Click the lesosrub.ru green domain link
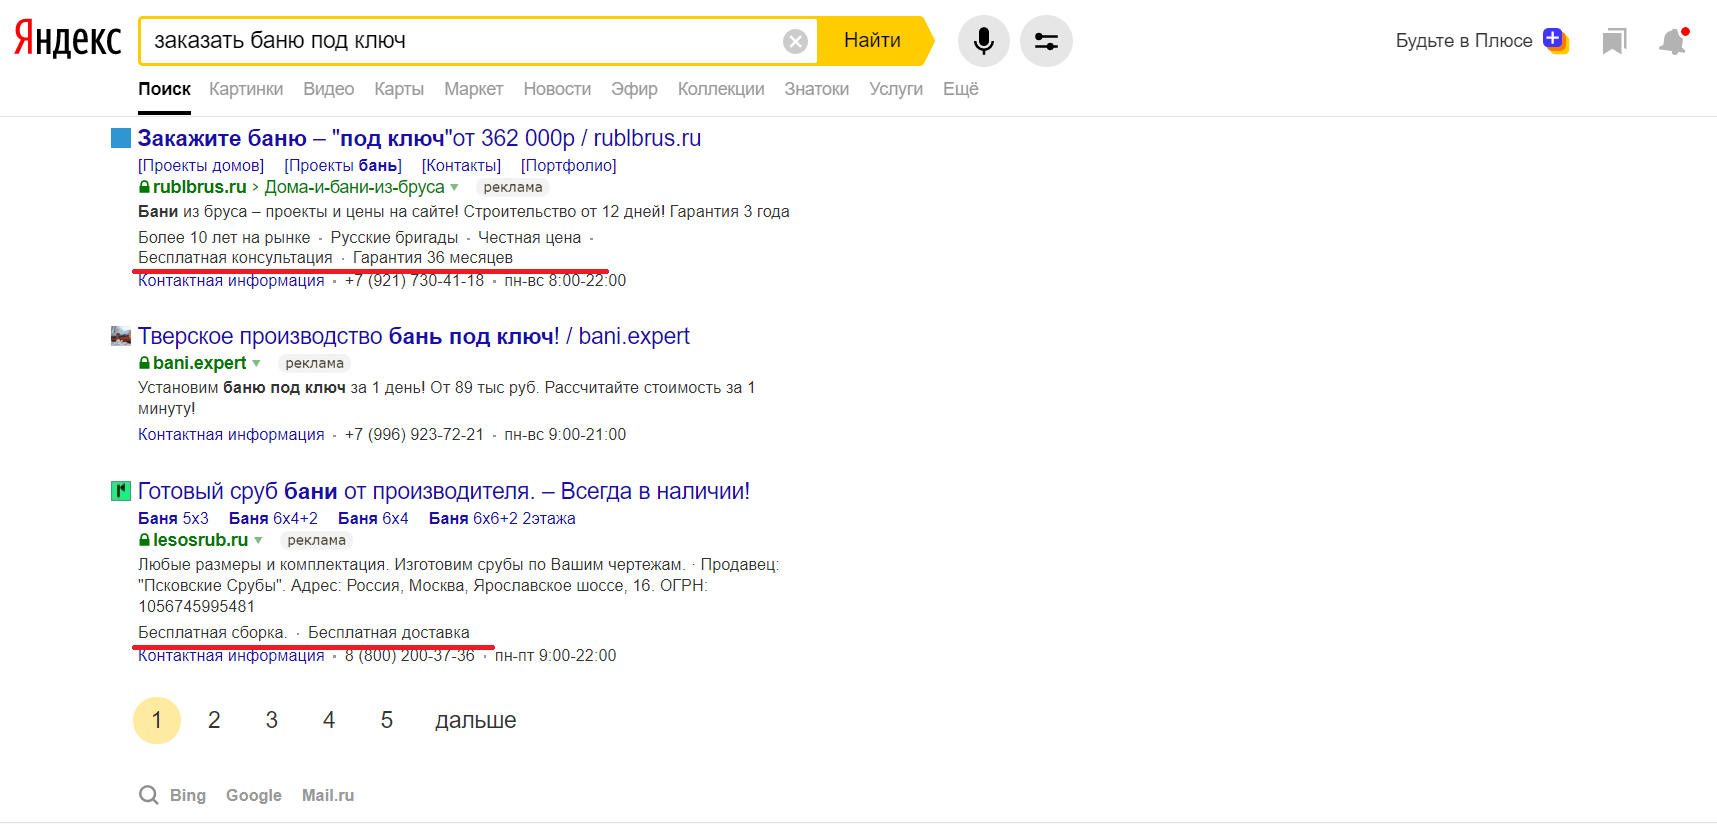This screenshot has width=1717, height=829. click(x=200, y=540)
